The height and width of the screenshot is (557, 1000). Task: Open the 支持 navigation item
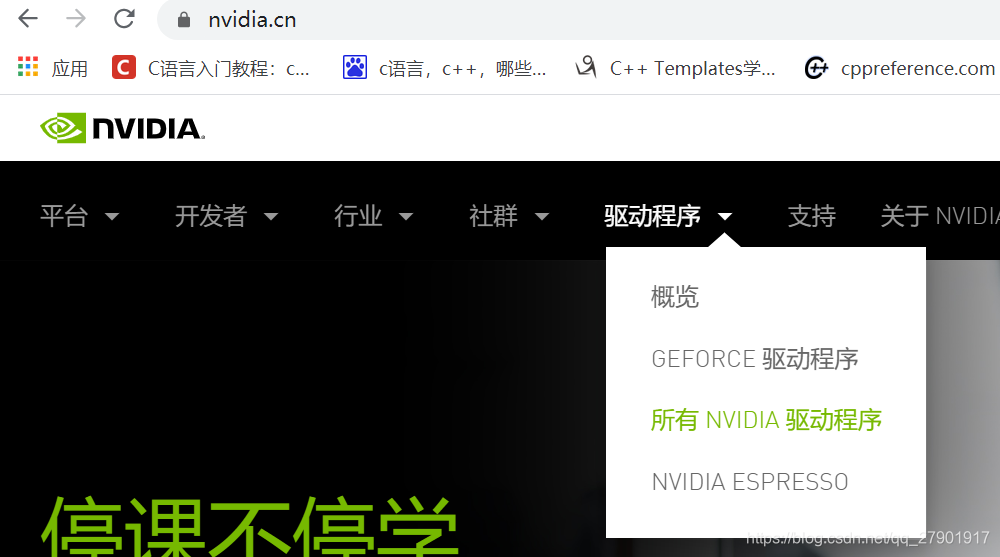812,216
